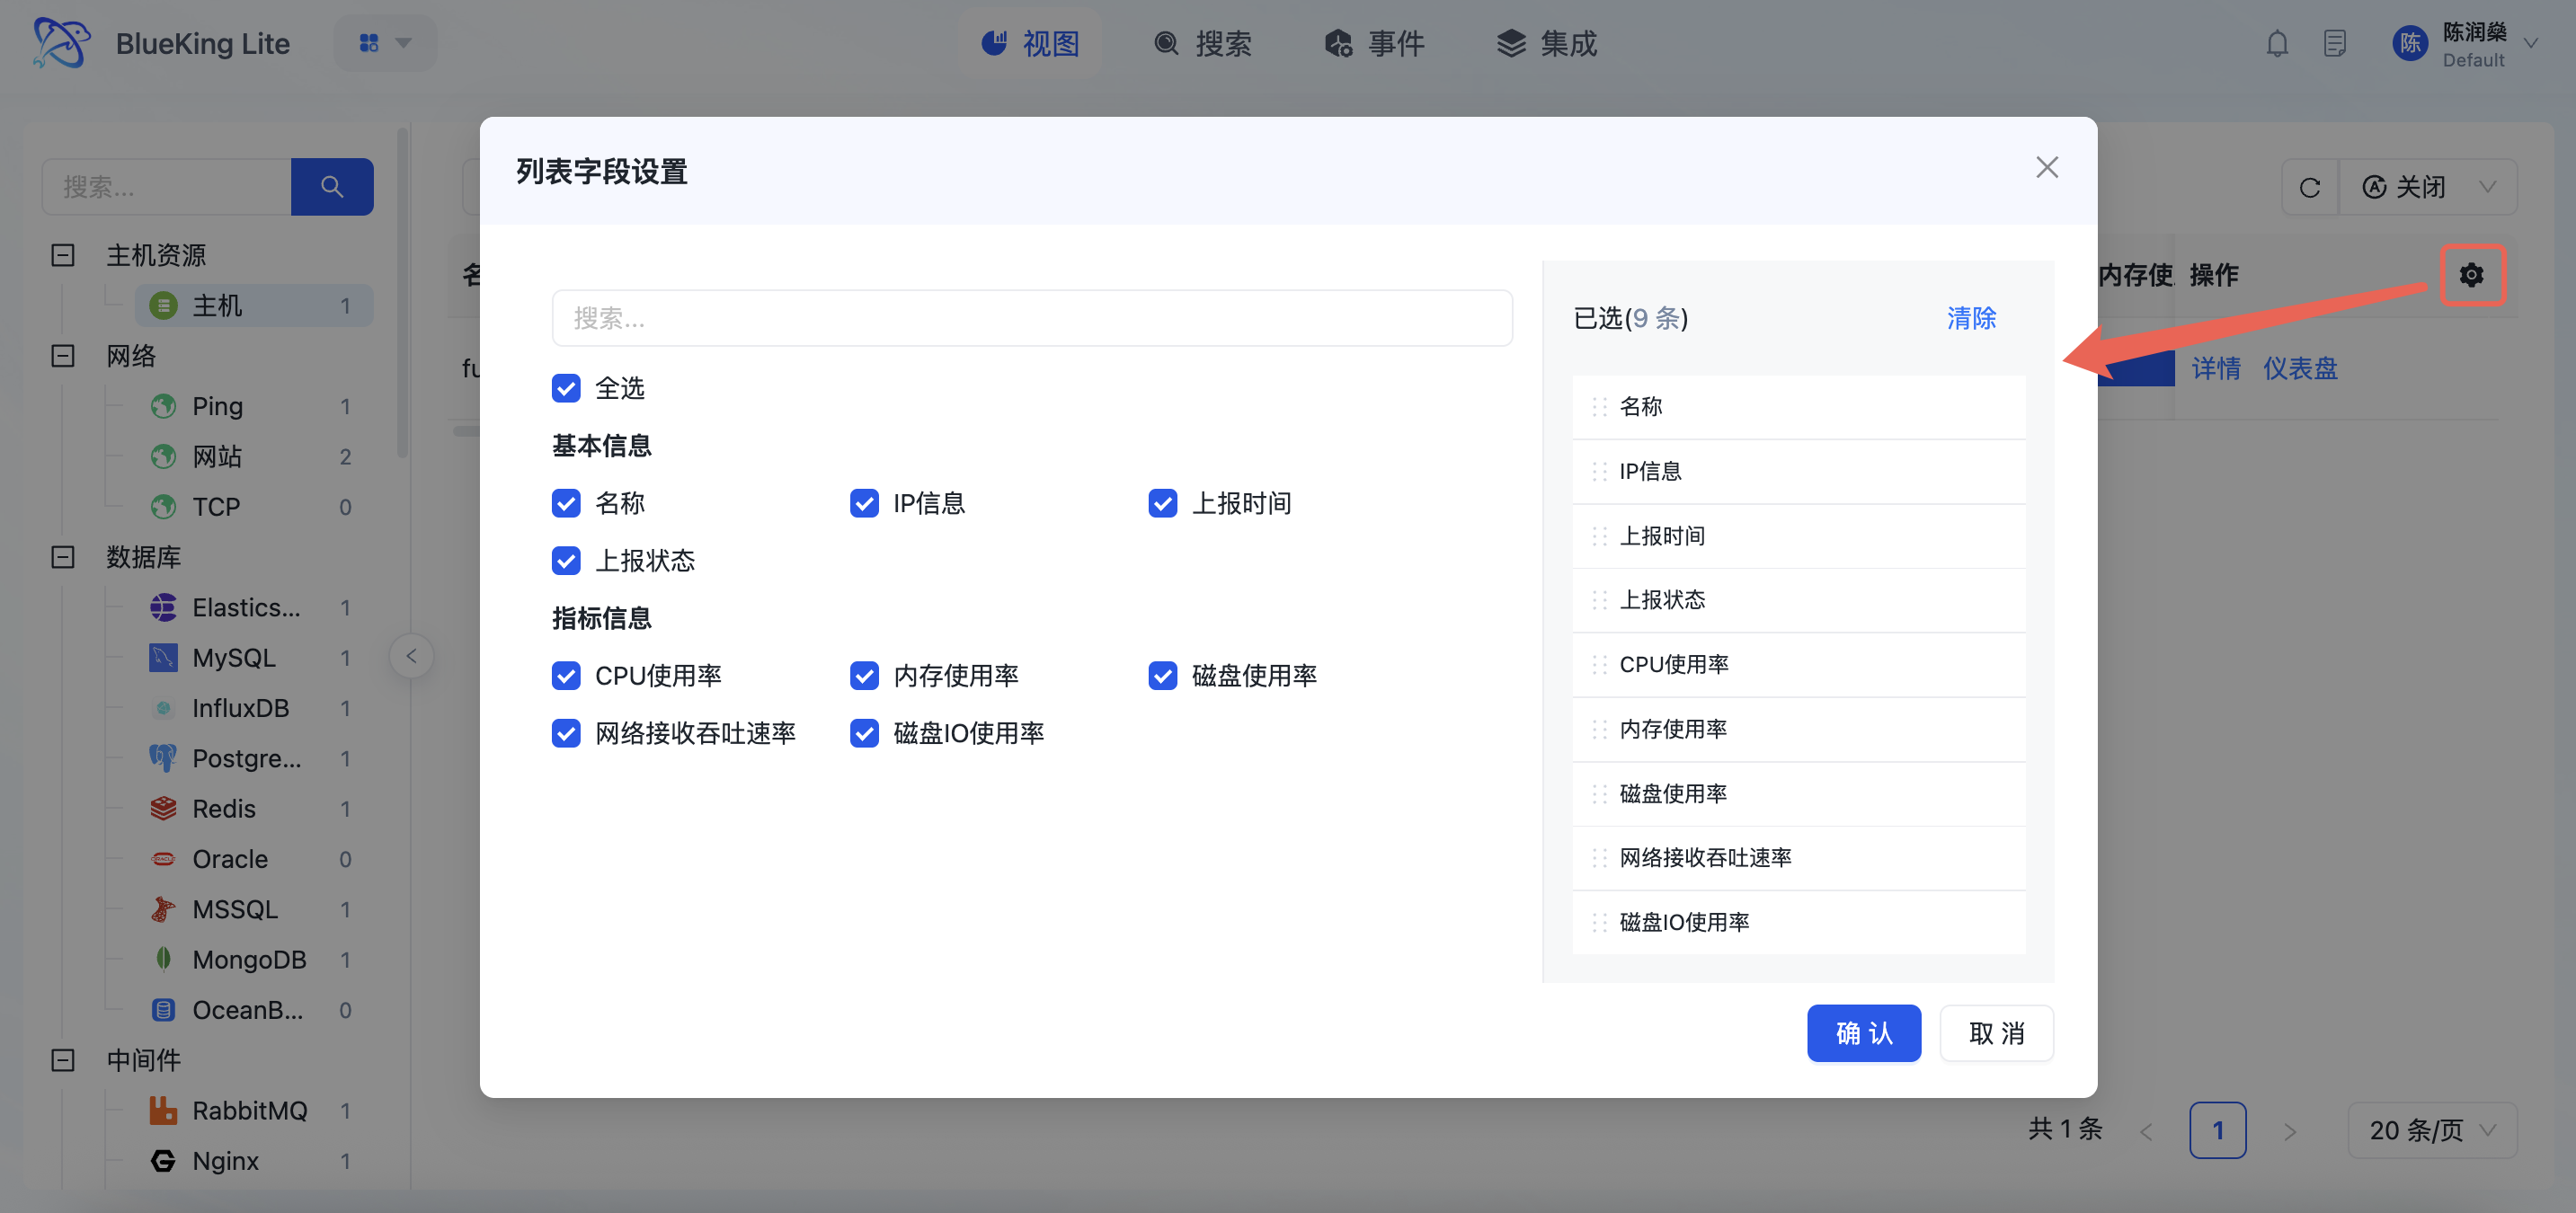Open the notification bell icon
Viewport: 2576px width, 1213px height.
[x=2277, y=44]
